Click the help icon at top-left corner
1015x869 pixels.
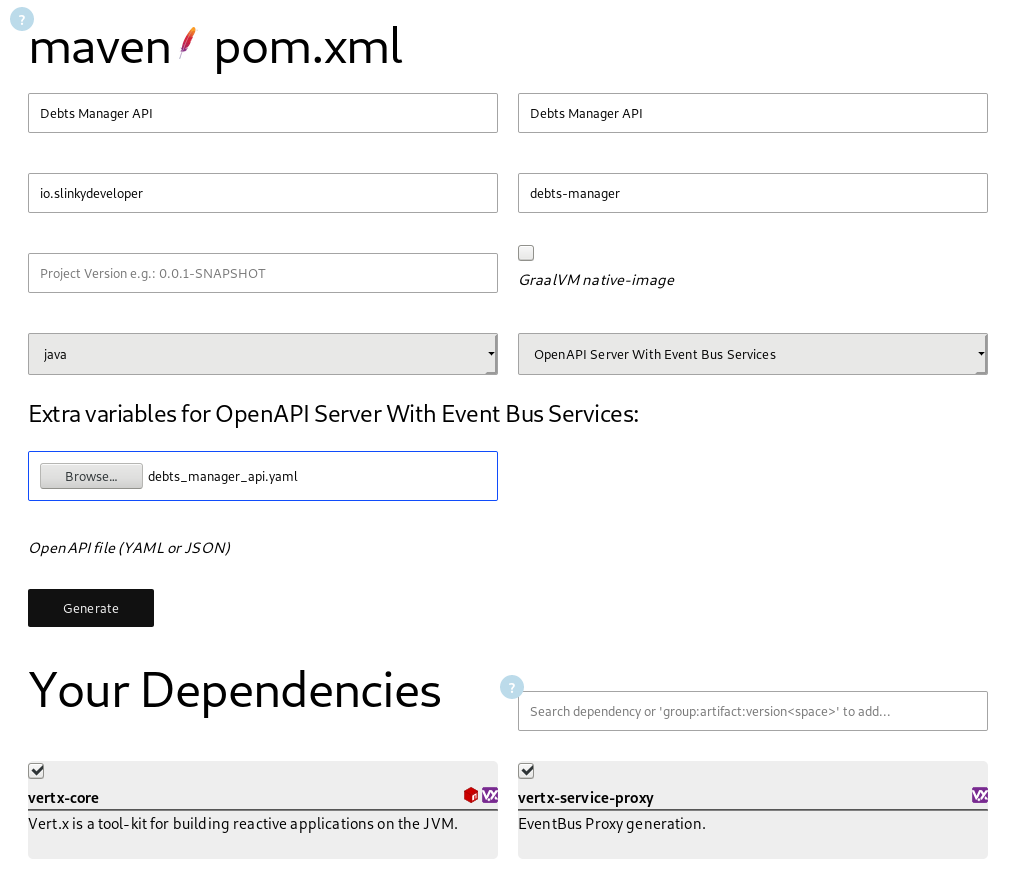click(22, 19)
